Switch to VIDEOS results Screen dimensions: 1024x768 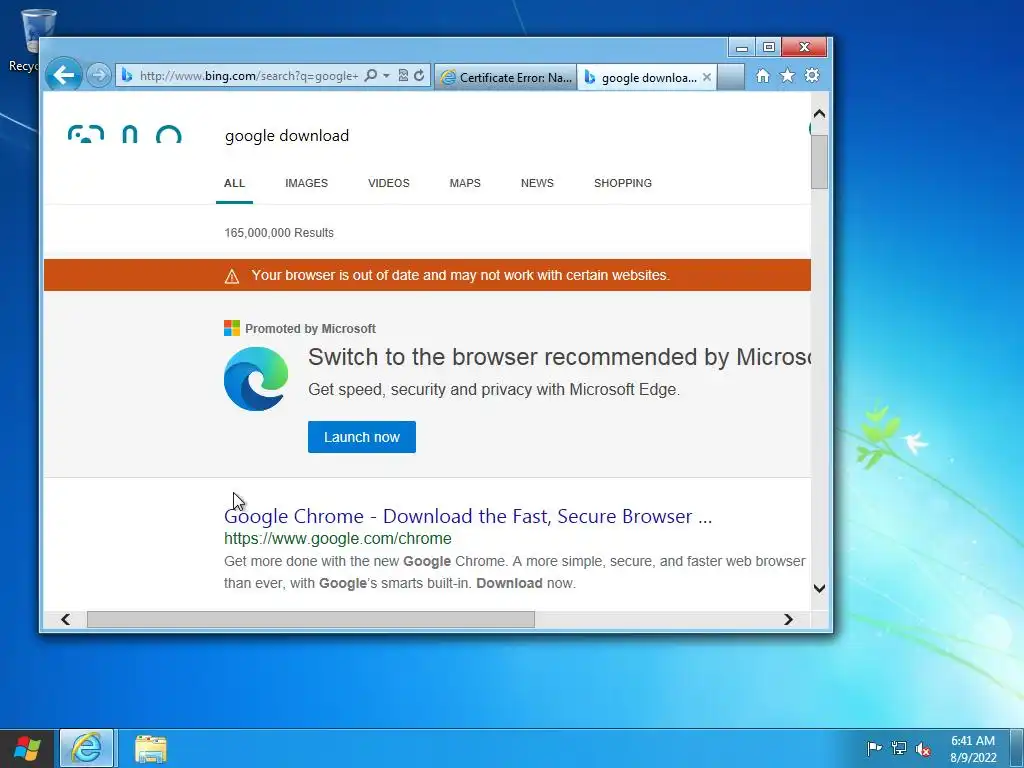tap(389, 184)
